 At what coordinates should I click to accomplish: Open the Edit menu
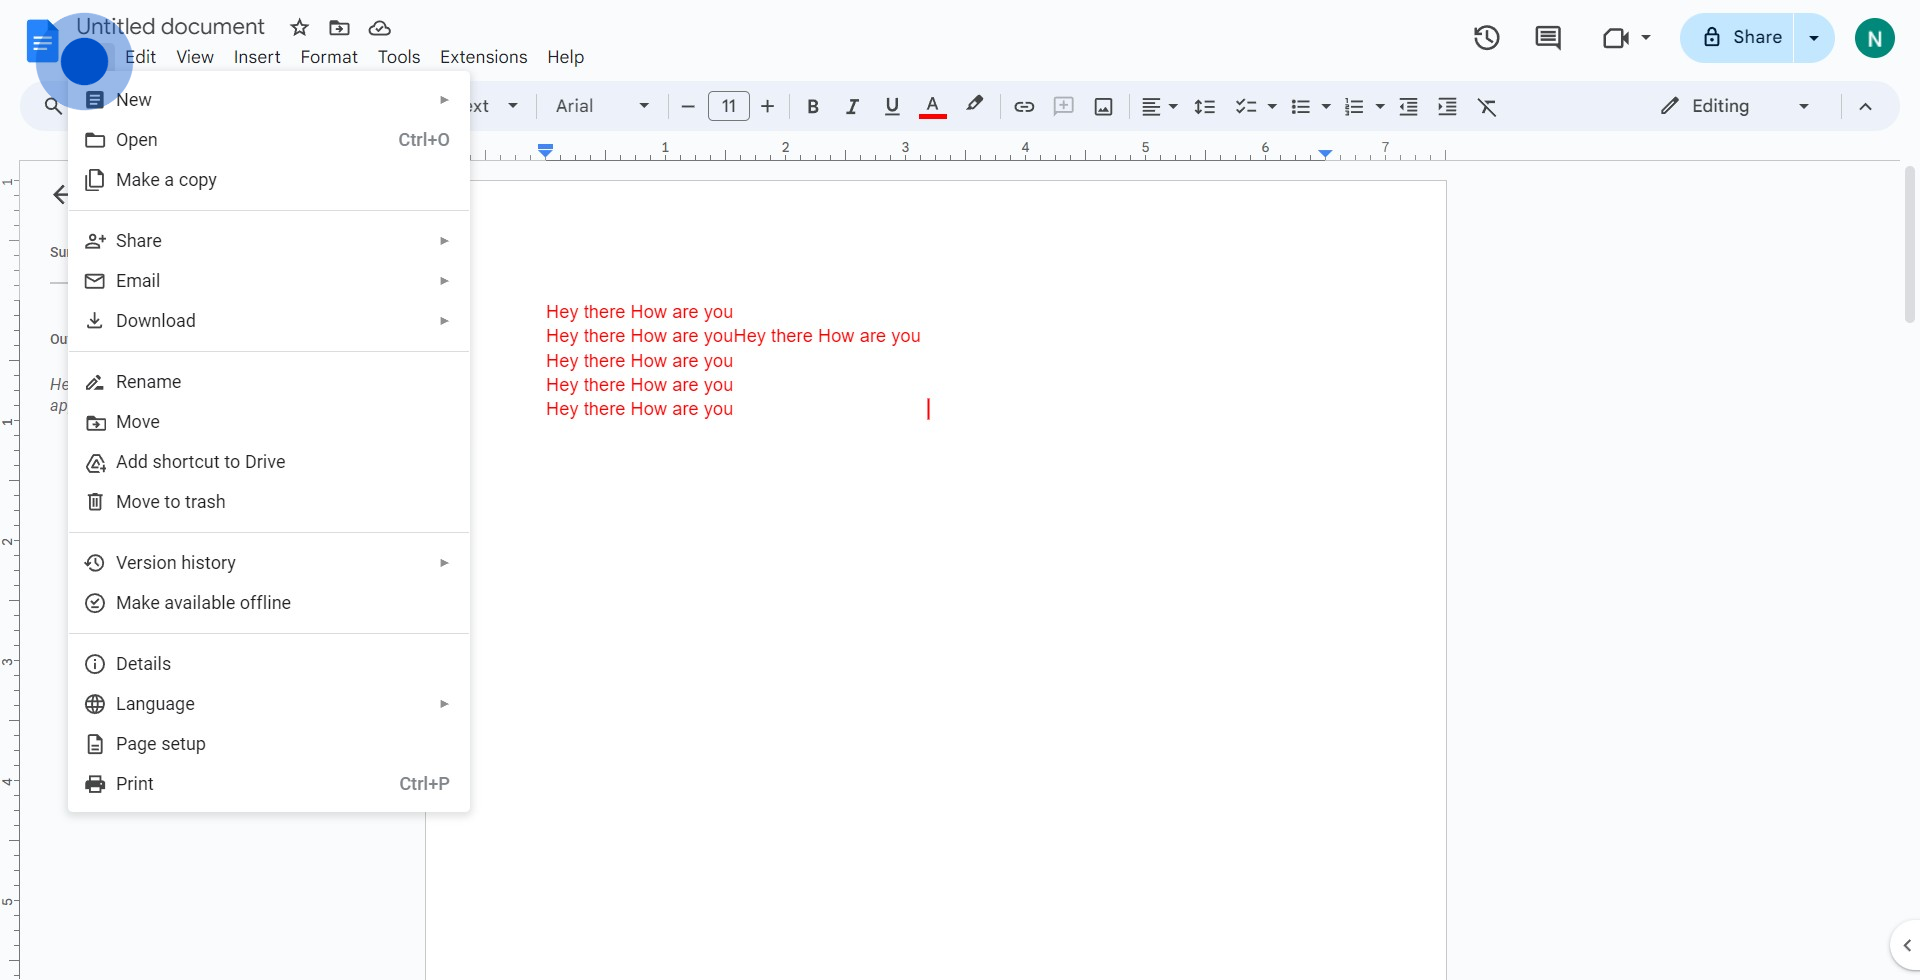(x=140, y=57)
